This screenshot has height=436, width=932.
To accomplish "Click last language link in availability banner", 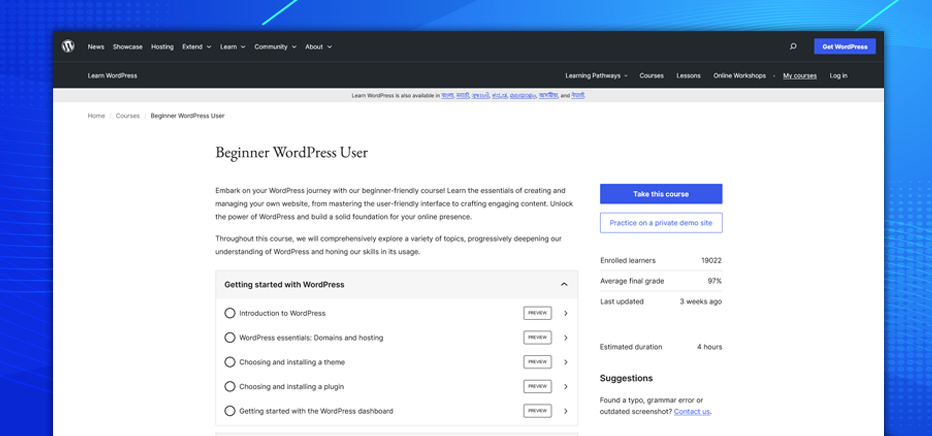I will pyautogui.click(x=578, y=95).
